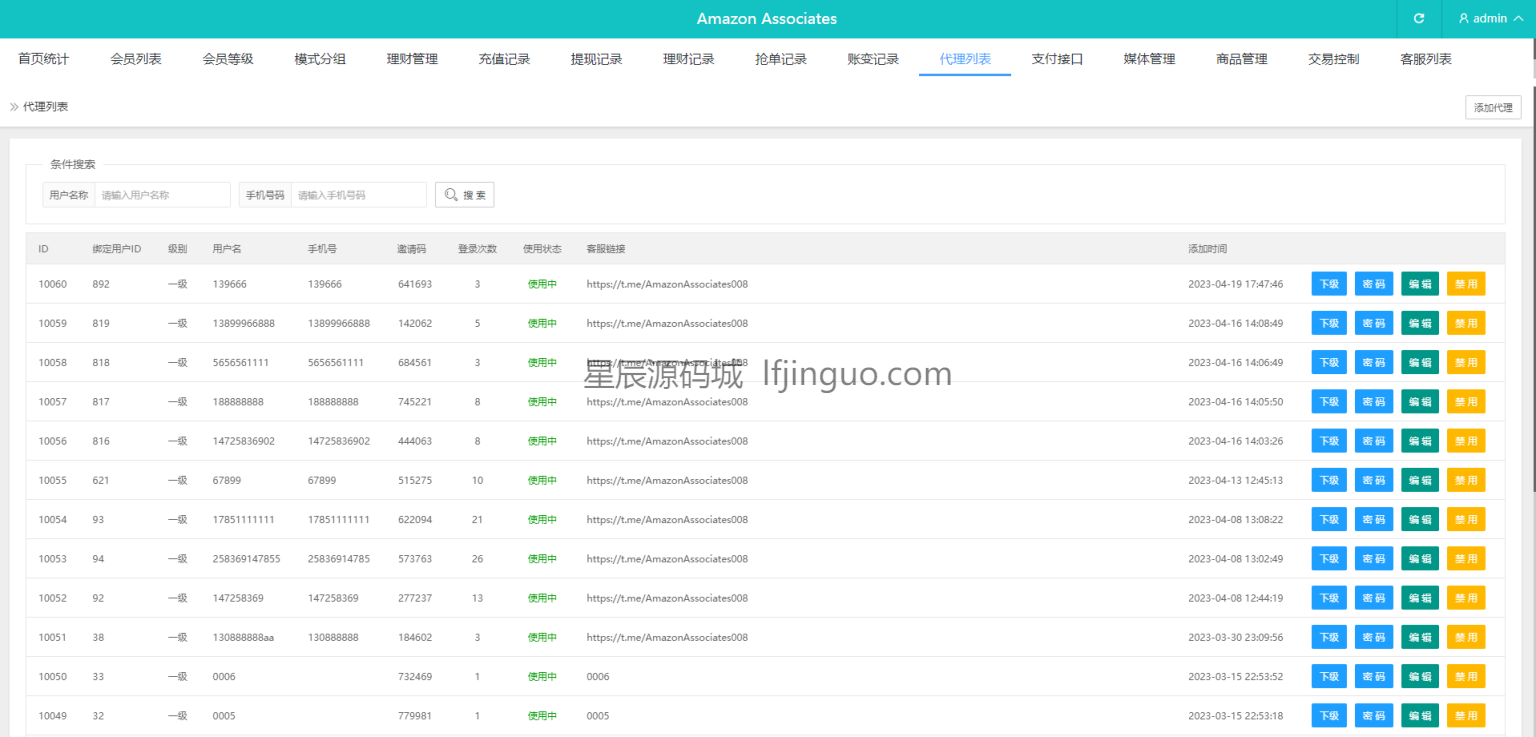Disable agent with ID 10054
The height and width of the screenshot is (737, 1536).
coord(1466,519)
